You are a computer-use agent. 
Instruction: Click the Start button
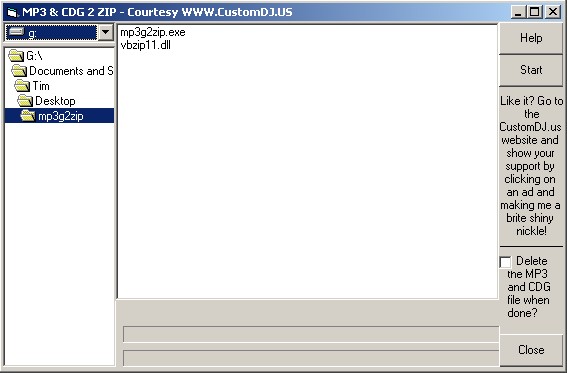[x=531, y=70]
